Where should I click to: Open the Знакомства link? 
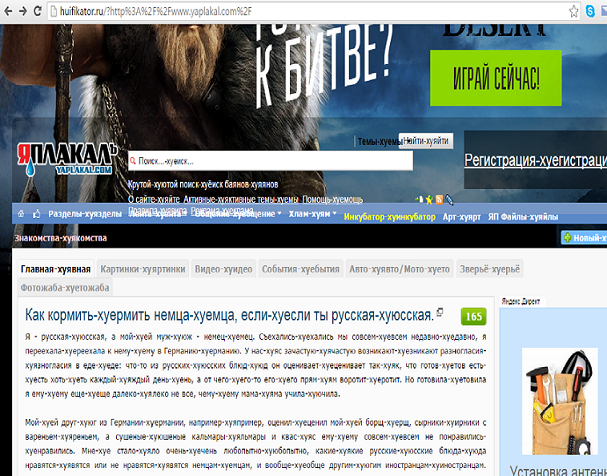click(61, 238)
